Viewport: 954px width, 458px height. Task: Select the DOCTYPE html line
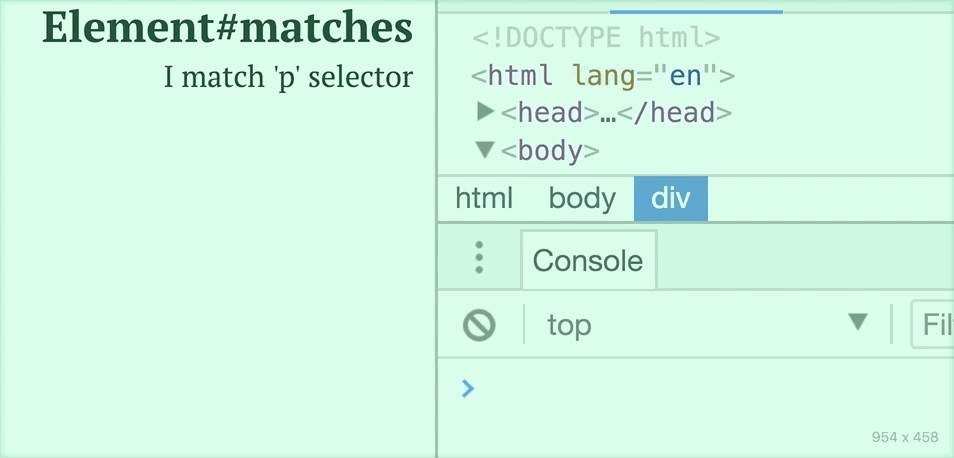click(596, 38)
